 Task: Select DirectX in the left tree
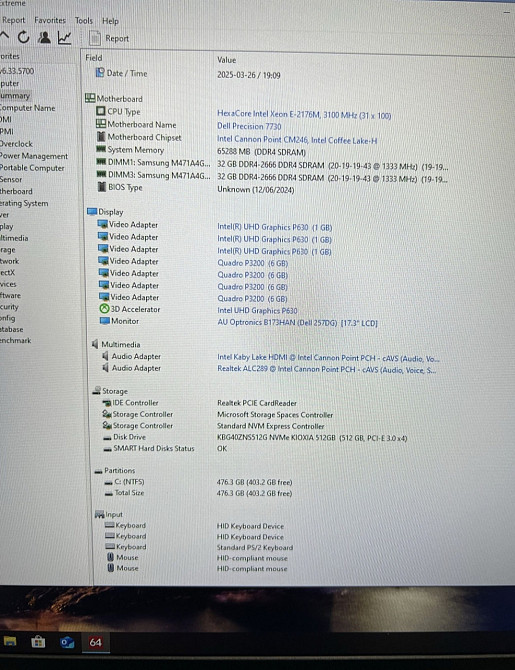(x=8, y=273)
